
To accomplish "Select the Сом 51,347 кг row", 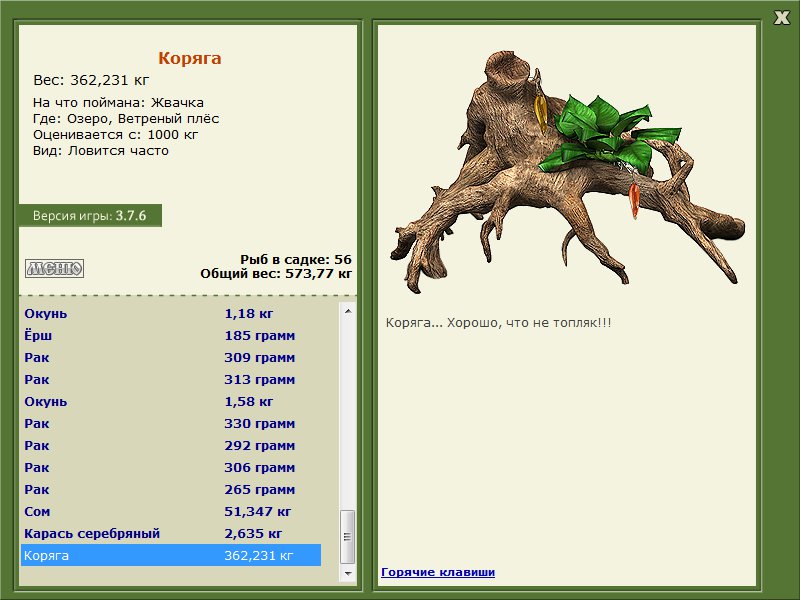I will [171, 511].
